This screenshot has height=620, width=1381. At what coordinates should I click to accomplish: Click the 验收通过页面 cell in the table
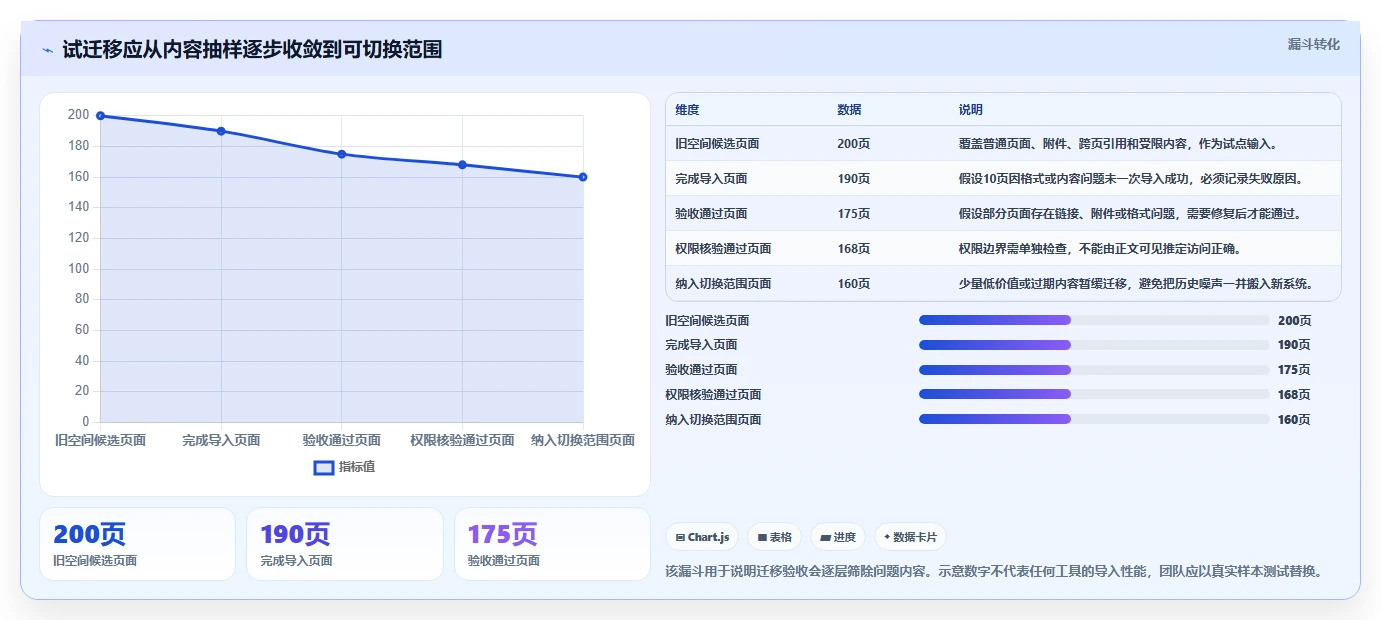coord(711,214)
